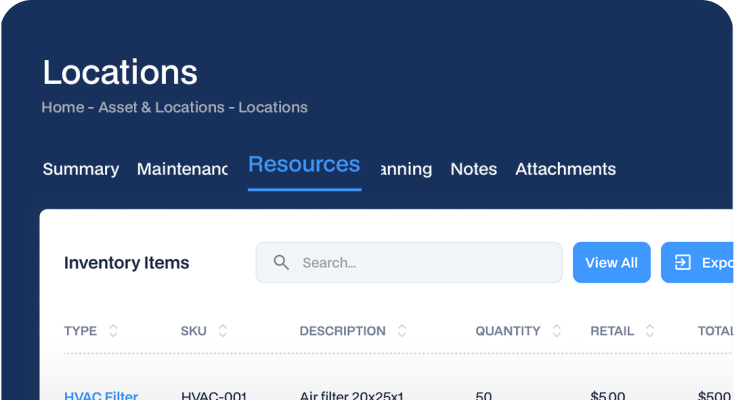Image resolution: width=734 pixels, height=400 pixels.
Task: Open the partially hidden Planning tab
Action: pyautogui.click(x=406, y=169)
